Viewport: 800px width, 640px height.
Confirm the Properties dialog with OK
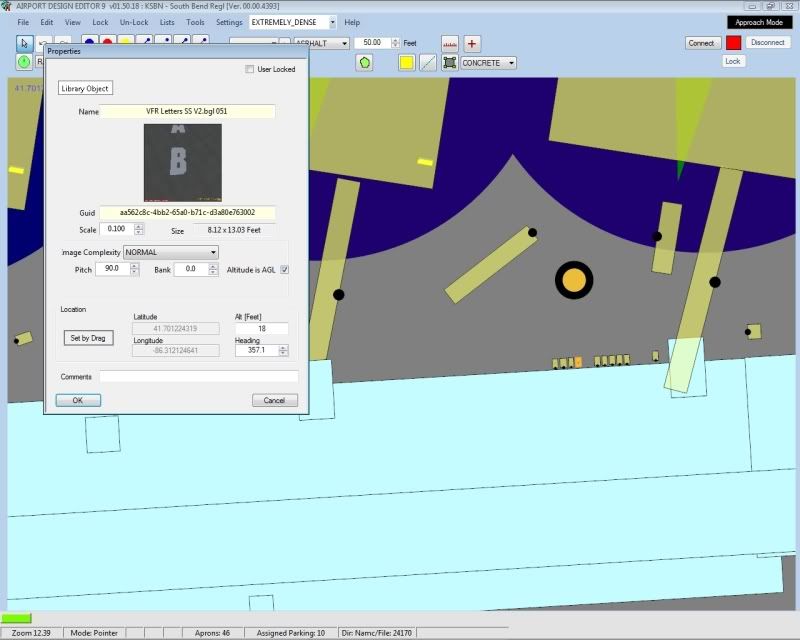coord(78,399)
